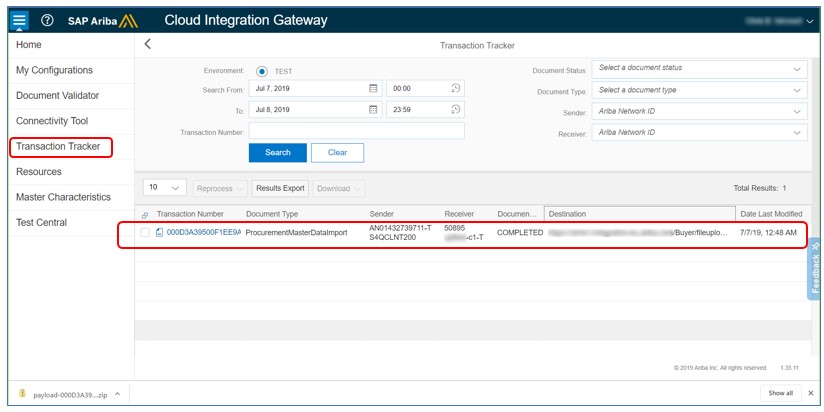Screen dimensions: 824x412
Task: Open the hamburger navigation menu
Action: 19,20
